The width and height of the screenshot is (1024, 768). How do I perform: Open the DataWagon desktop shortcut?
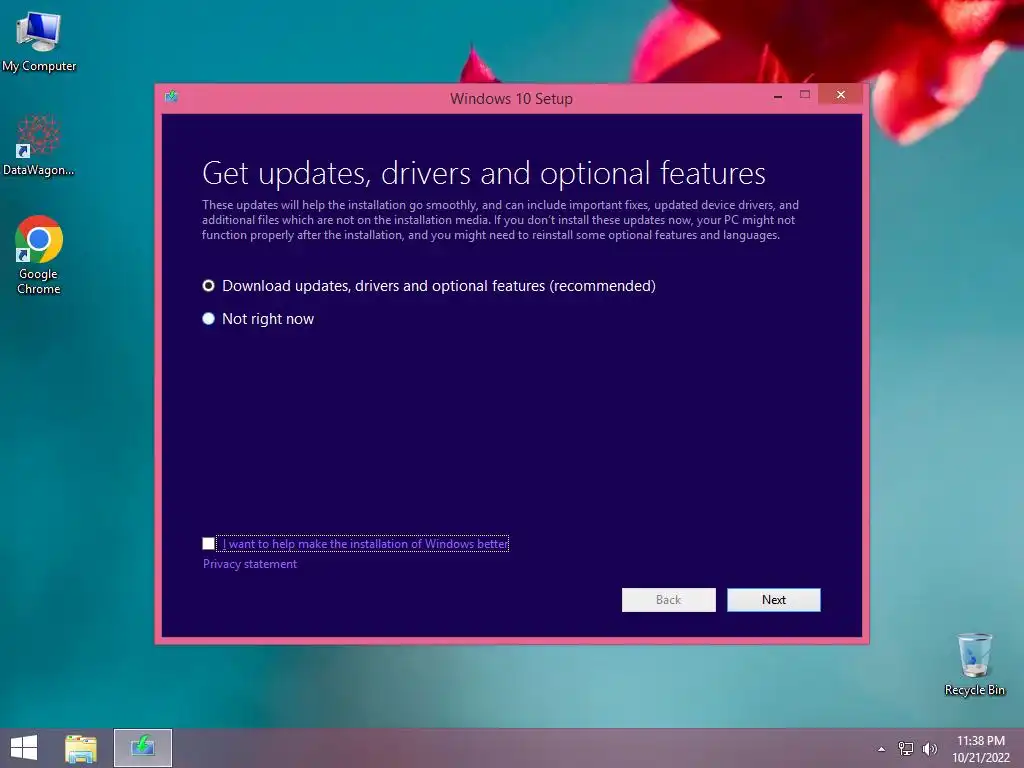39,145
